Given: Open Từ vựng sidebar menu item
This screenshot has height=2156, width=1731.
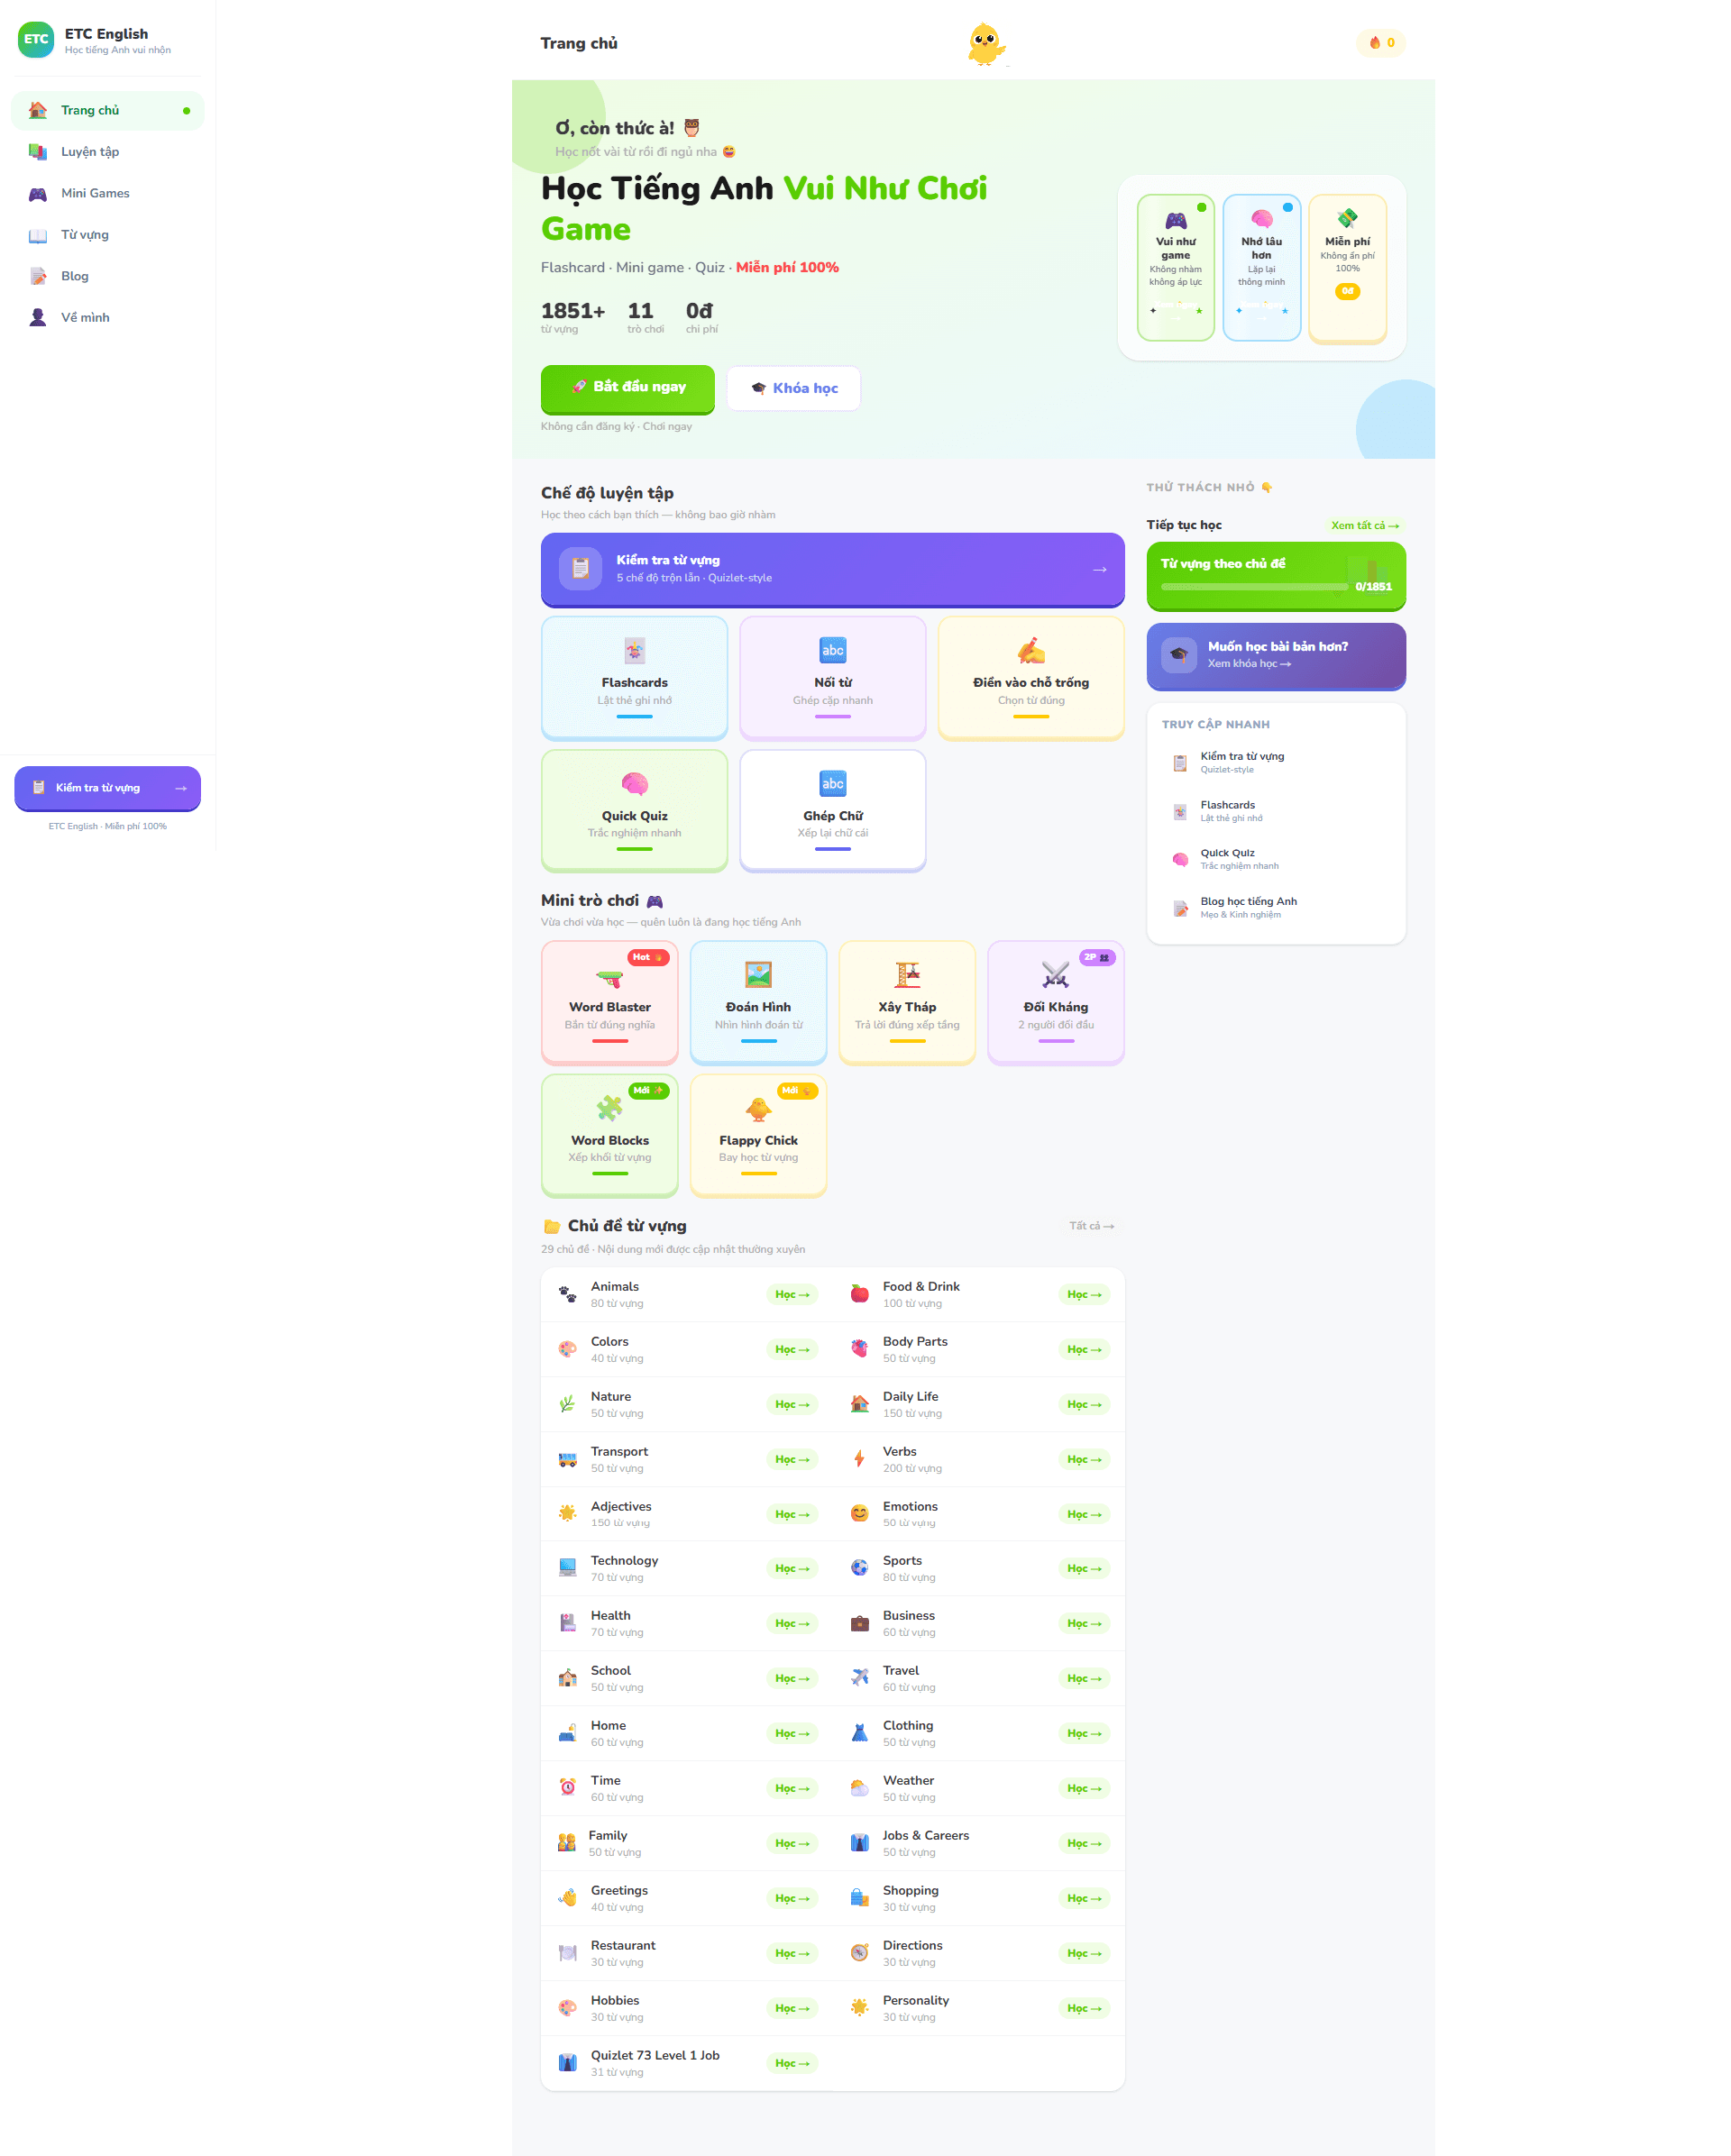Looking at the screenshot, I should click(84, 235).
